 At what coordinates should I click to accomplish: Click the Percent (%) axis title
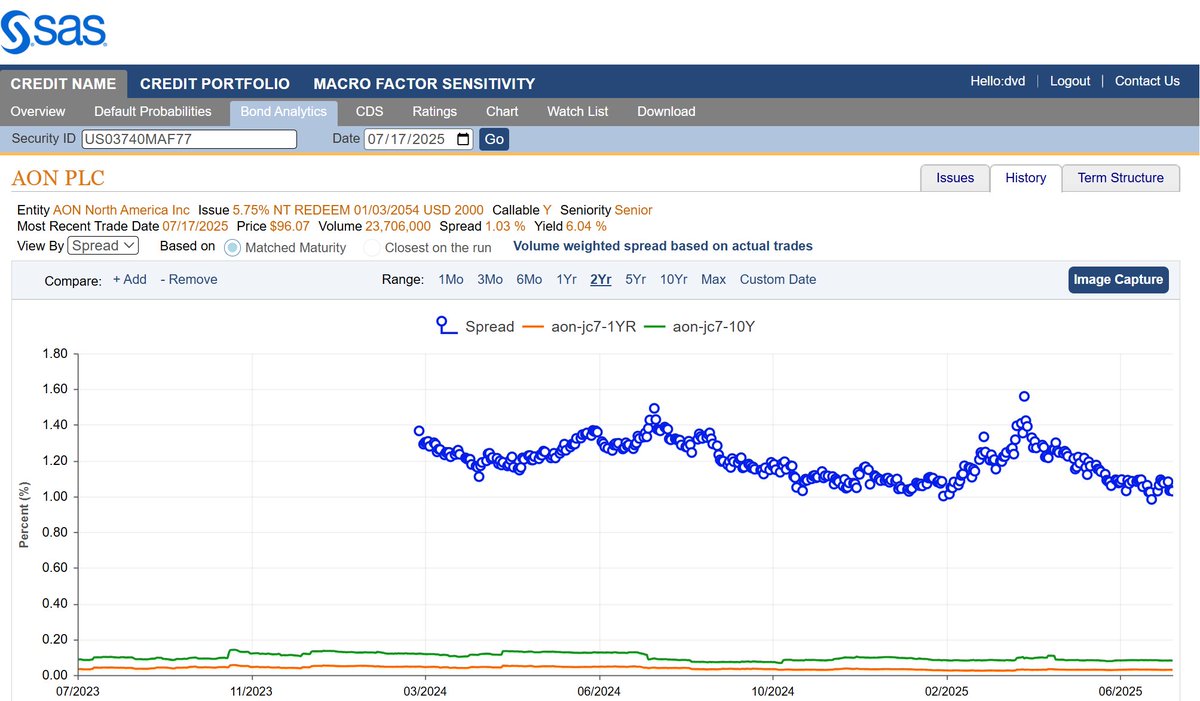point(24,514)
